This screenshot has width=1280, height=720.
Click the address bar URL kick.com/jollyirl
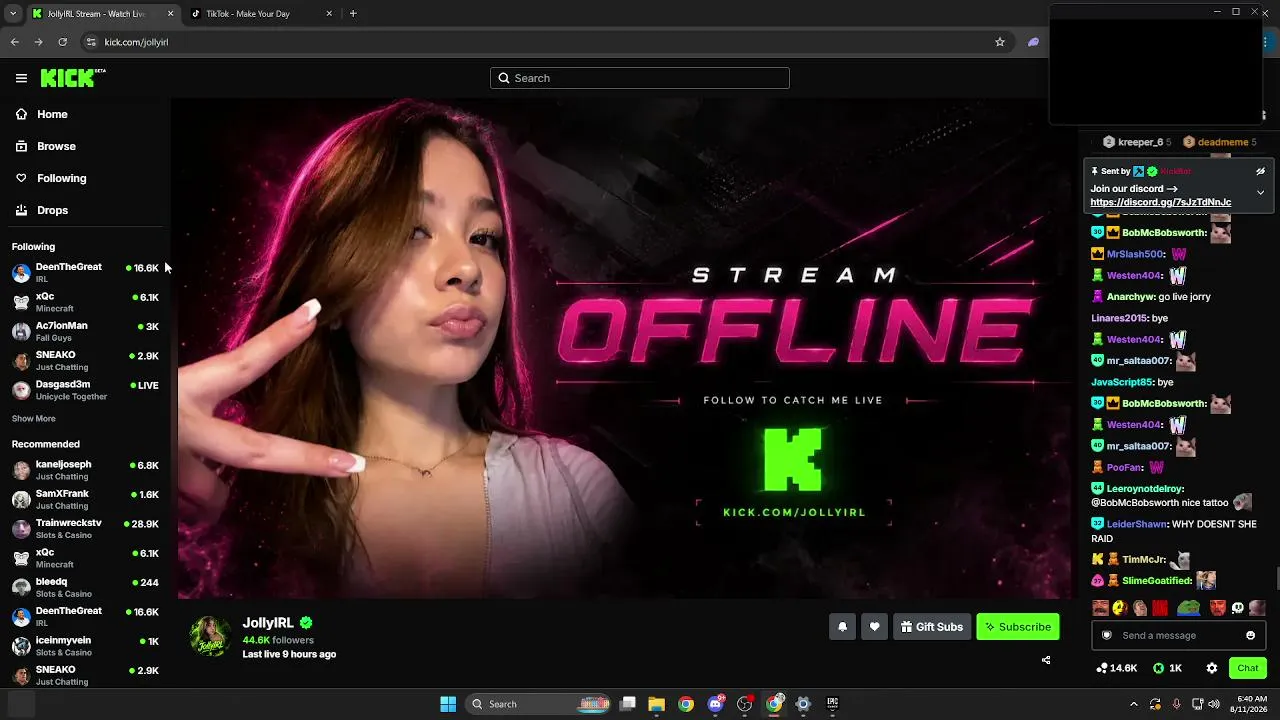pos(136,42)
